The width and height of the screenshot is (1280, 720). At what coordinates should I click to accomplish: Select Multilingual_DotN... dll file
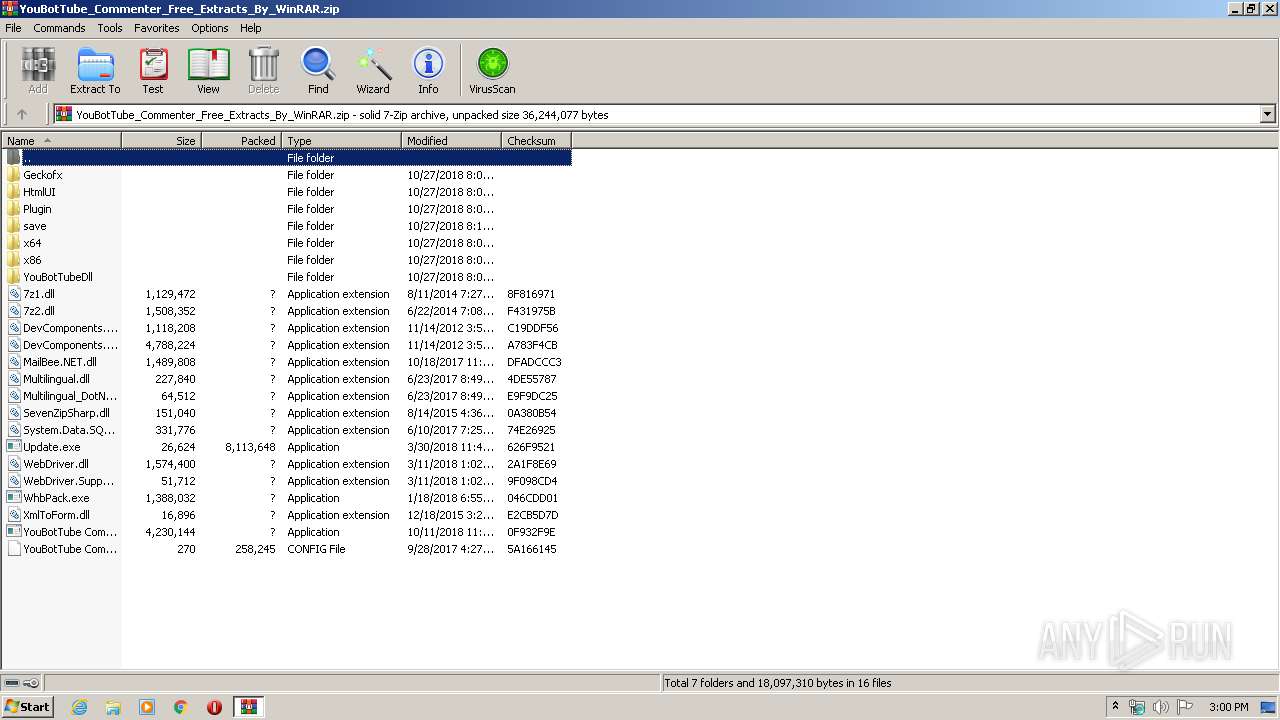[287, 396]
